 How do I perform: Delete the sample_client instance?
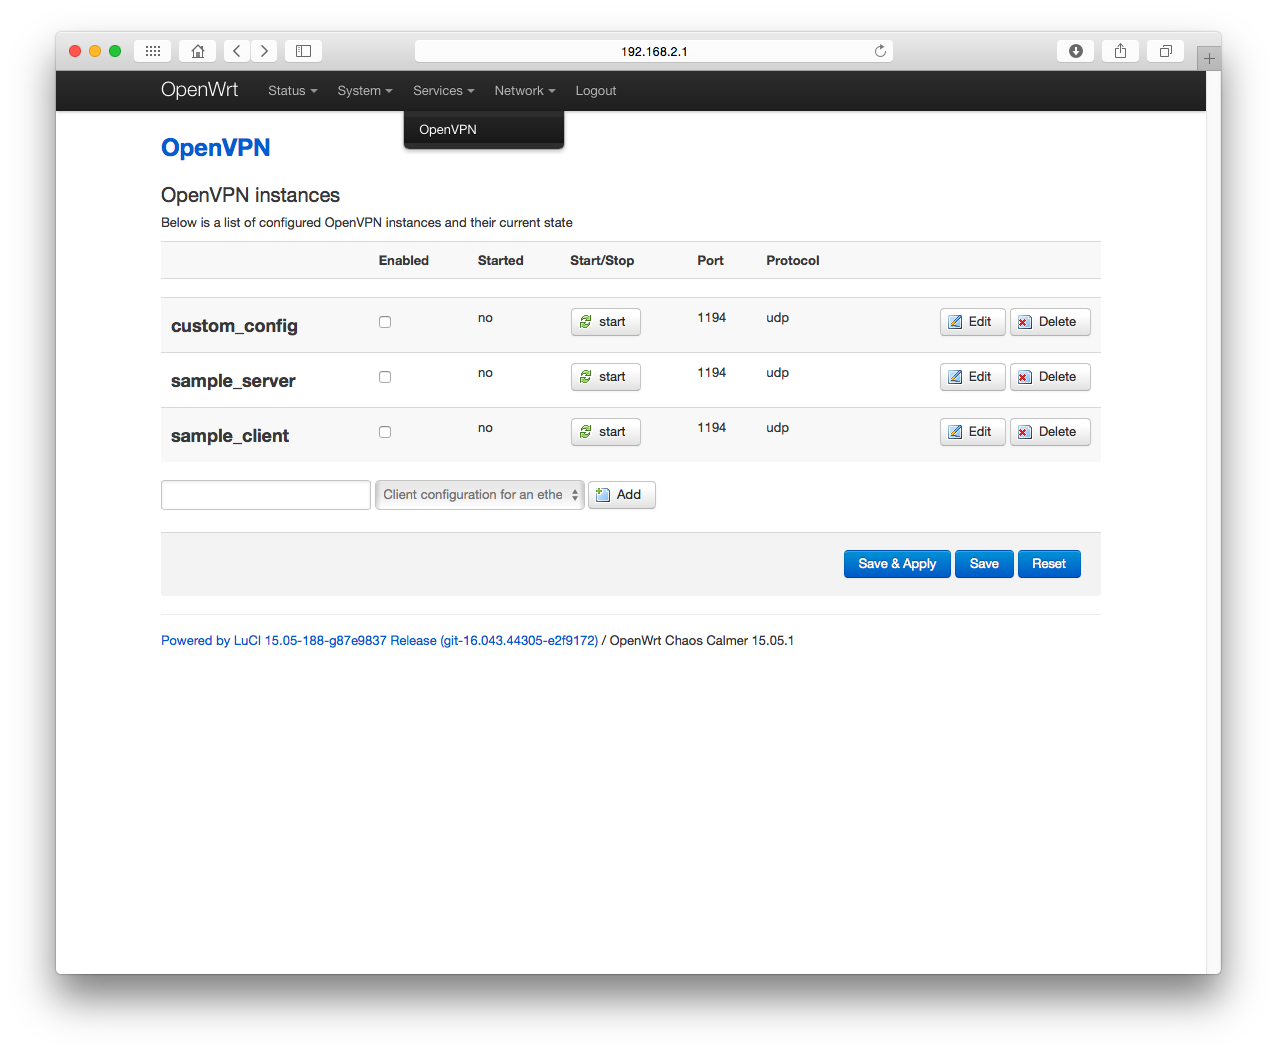point(1050,432)
